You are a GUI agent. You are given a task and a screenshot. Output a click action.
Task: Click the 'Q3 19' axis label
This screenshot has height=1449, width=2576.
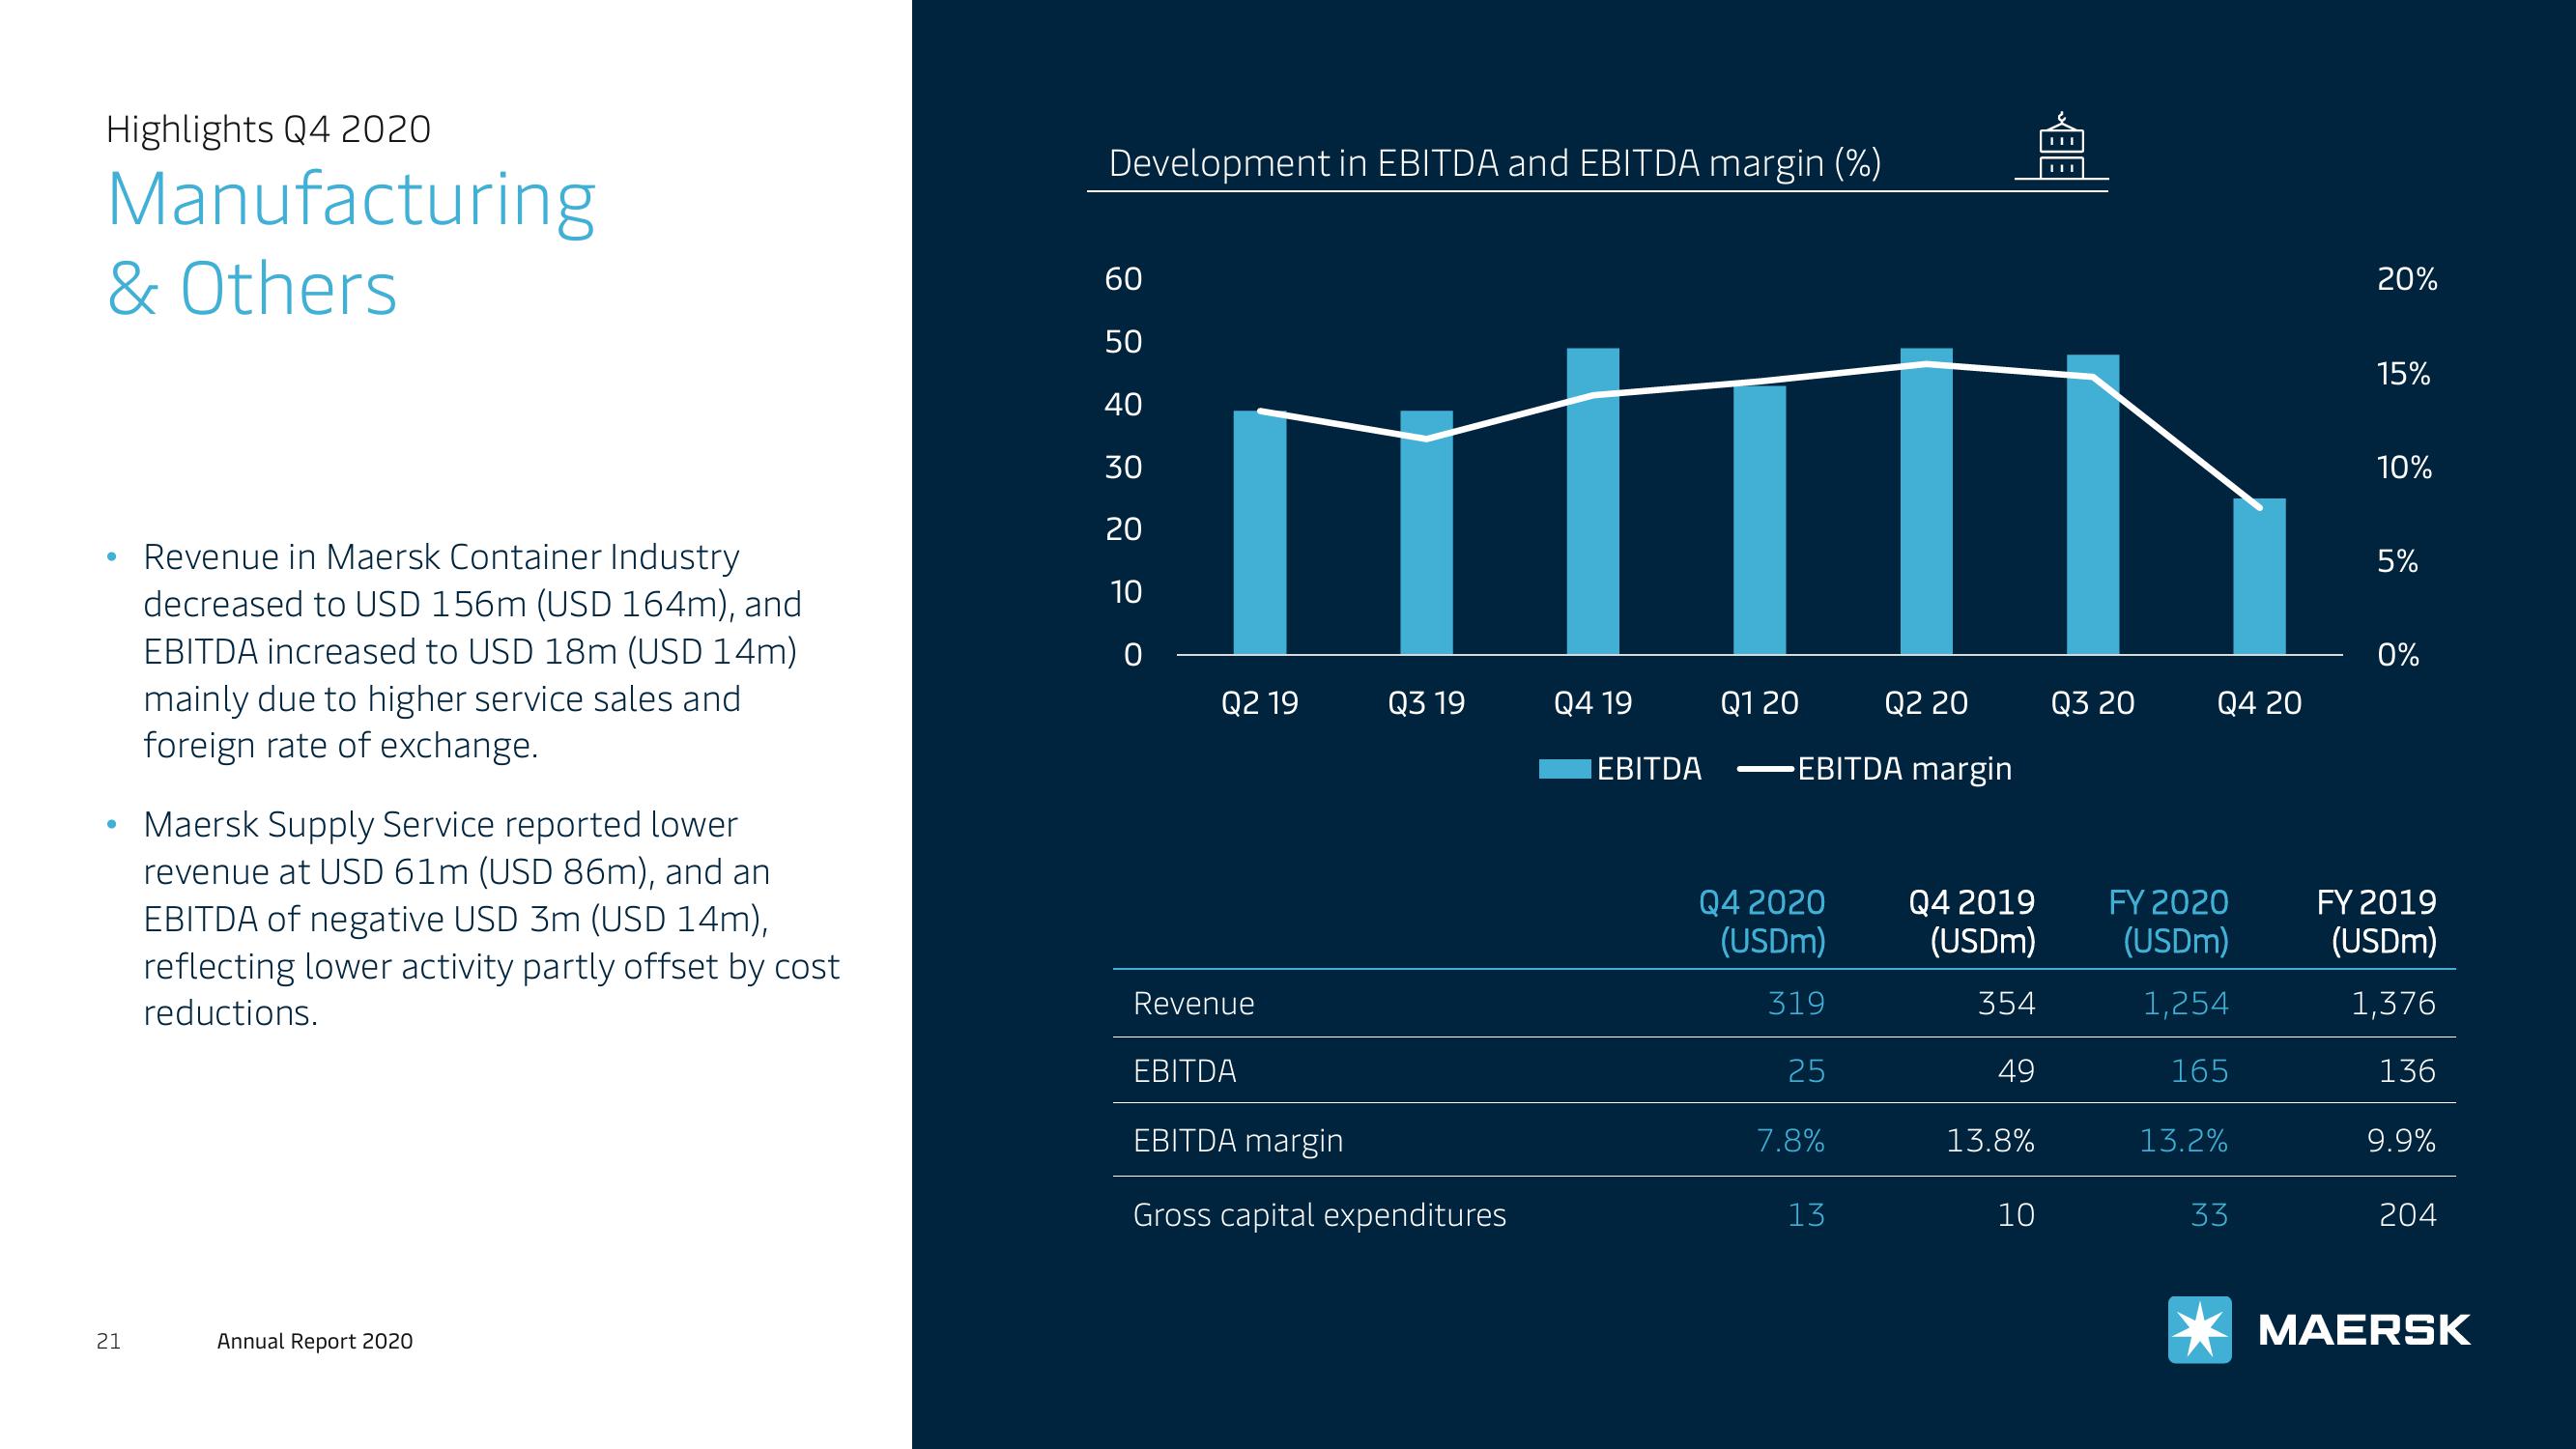1426,704
